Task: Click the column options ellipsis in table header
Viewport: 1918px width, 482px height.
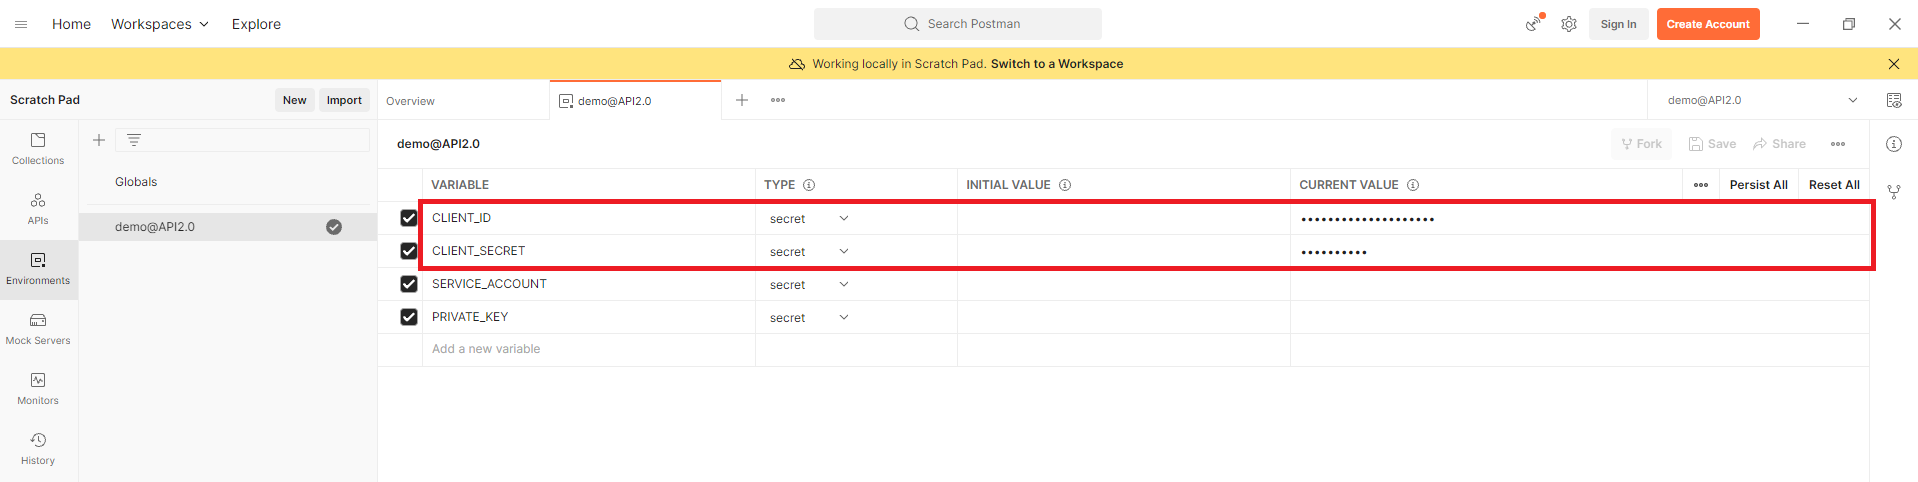Action: [x=1701, y=185]
